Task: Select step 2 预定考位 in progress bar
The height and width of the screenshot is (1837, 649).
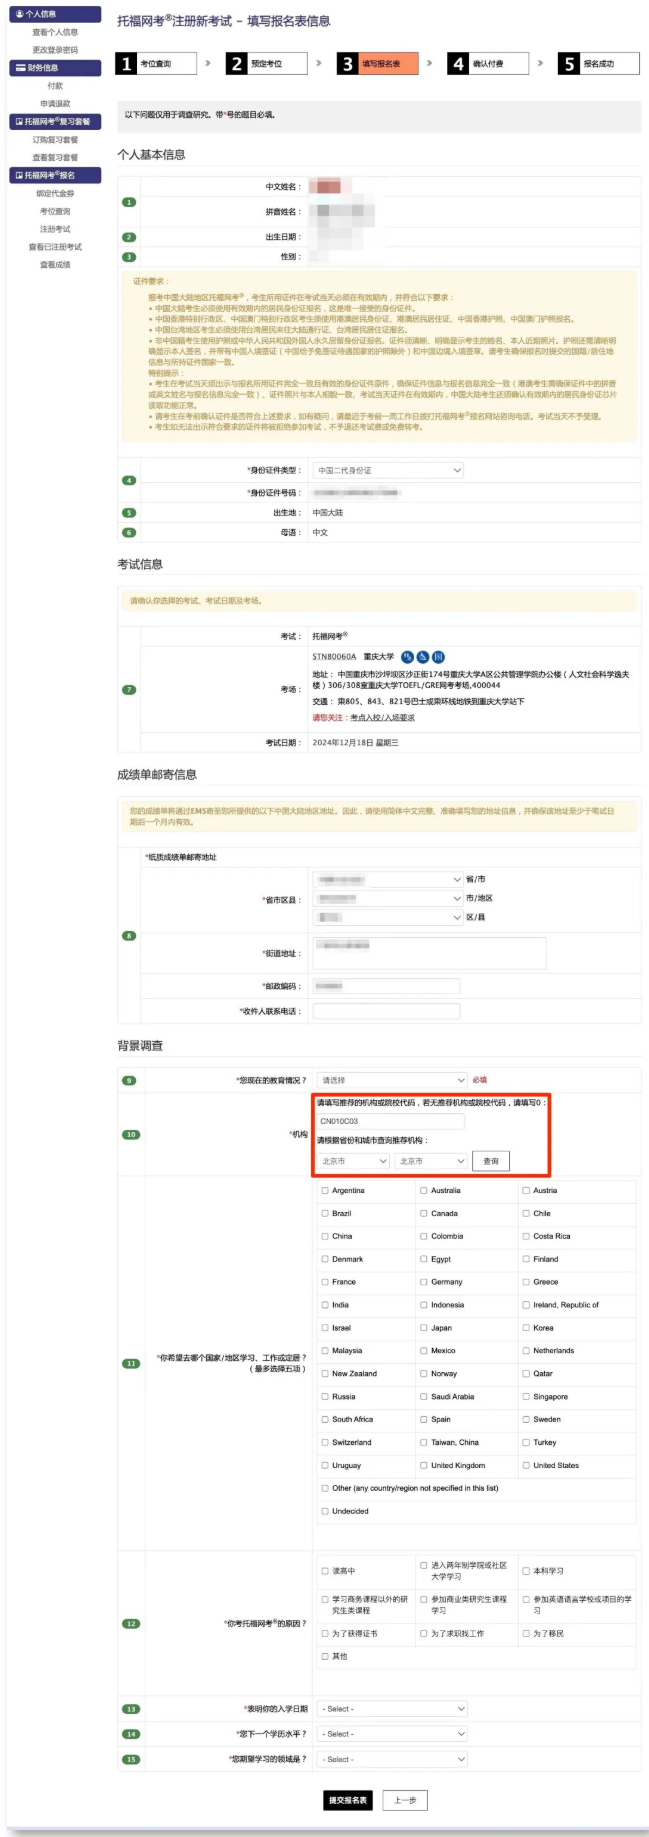Action: click(x=267, y=64)
